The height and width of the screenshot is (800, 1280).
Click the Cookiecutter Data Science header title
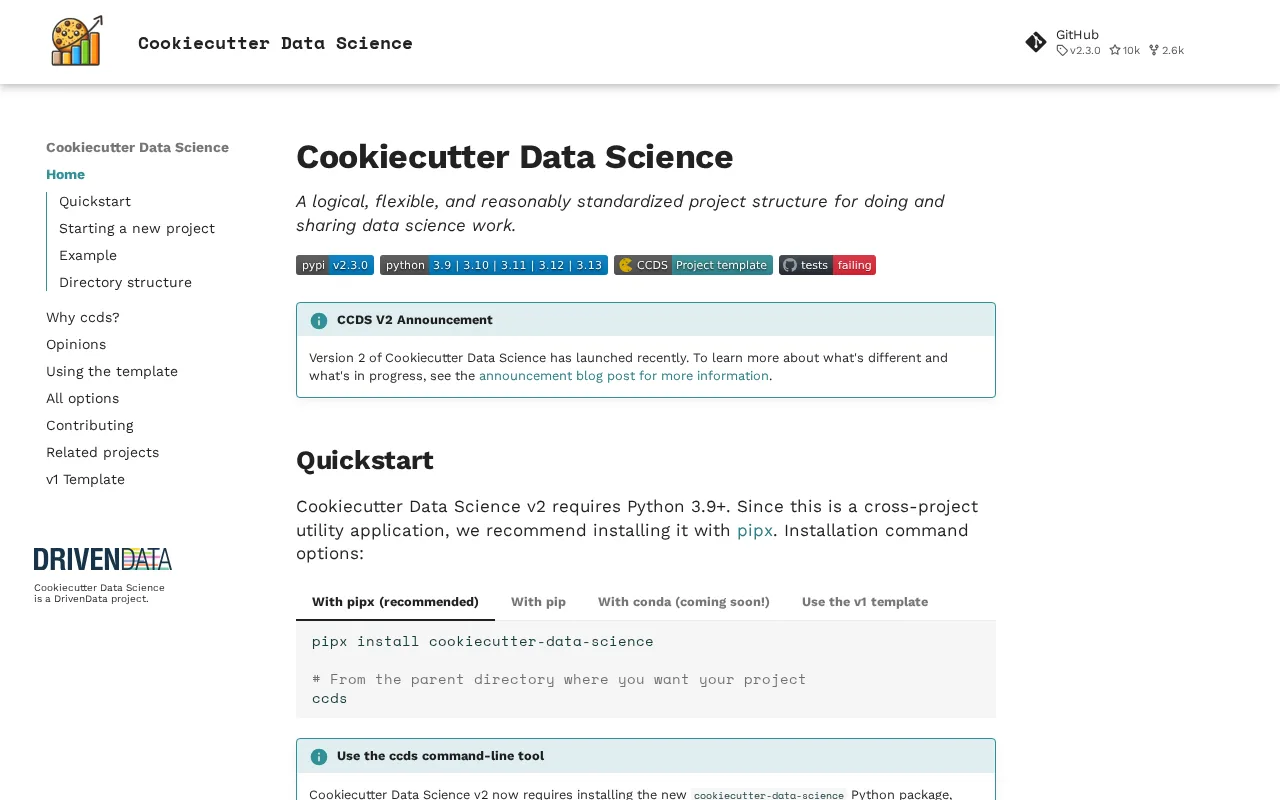click(x=275, y=42)
